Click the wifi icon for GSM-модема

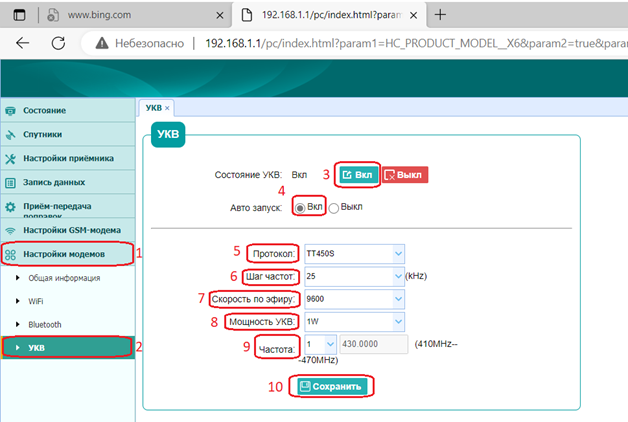[x=10, y=231]
